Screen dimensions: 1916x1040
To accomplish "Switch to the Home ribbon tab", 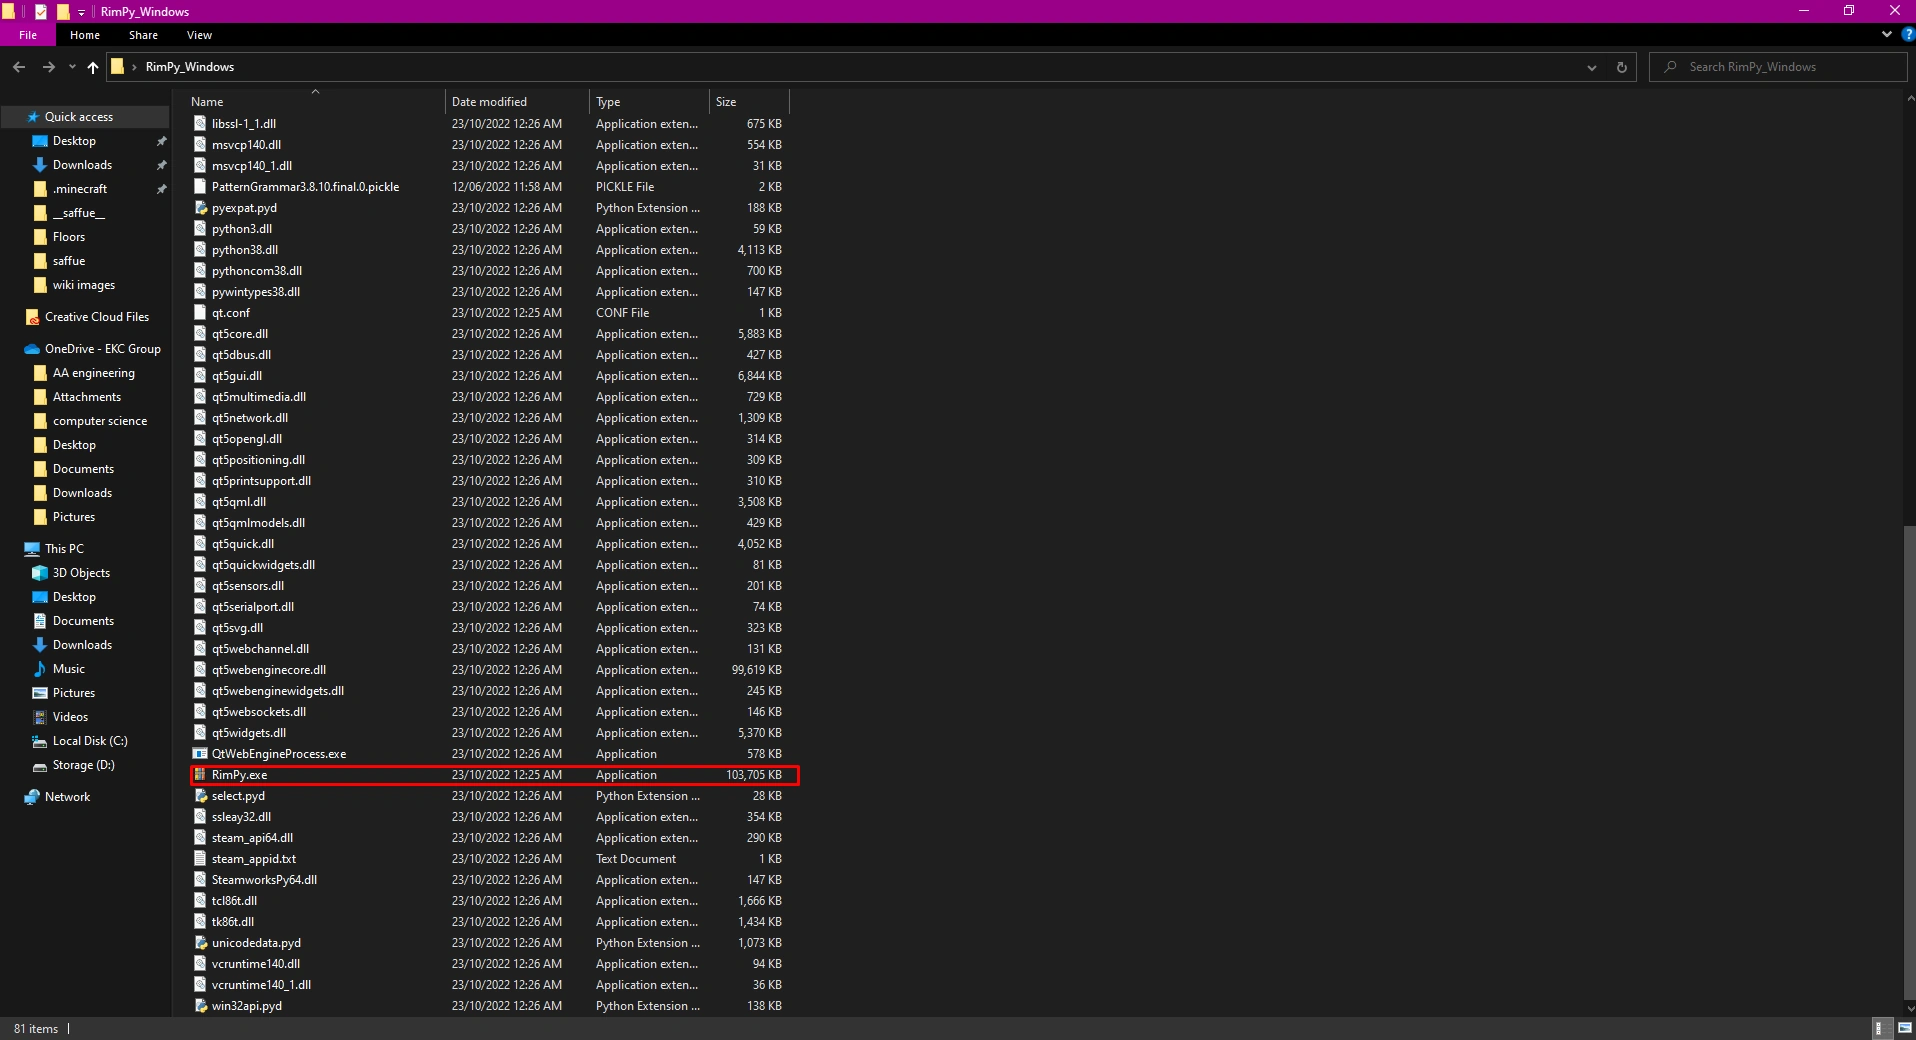I will click(85, 35).
